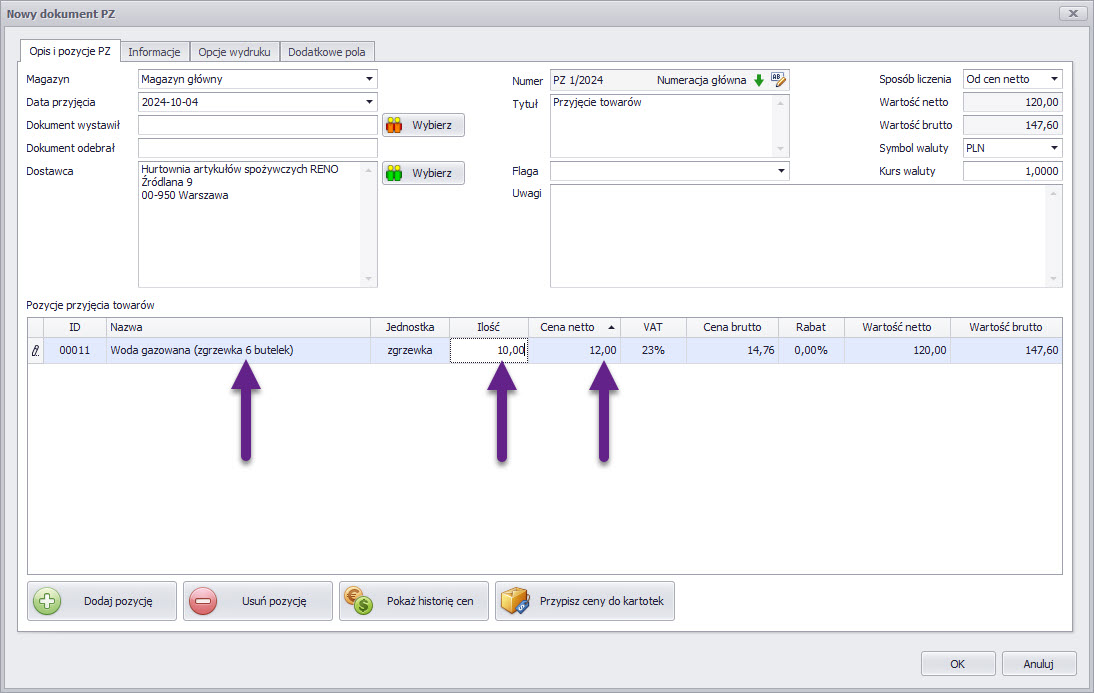Viewport: 1094px width, 693px height.
Task: Open the Opcje wydruku tab
Action: point(234,52)
